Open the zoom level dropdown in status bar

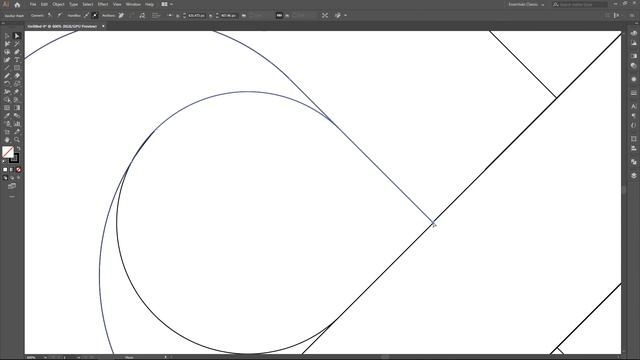coord(45,358)
